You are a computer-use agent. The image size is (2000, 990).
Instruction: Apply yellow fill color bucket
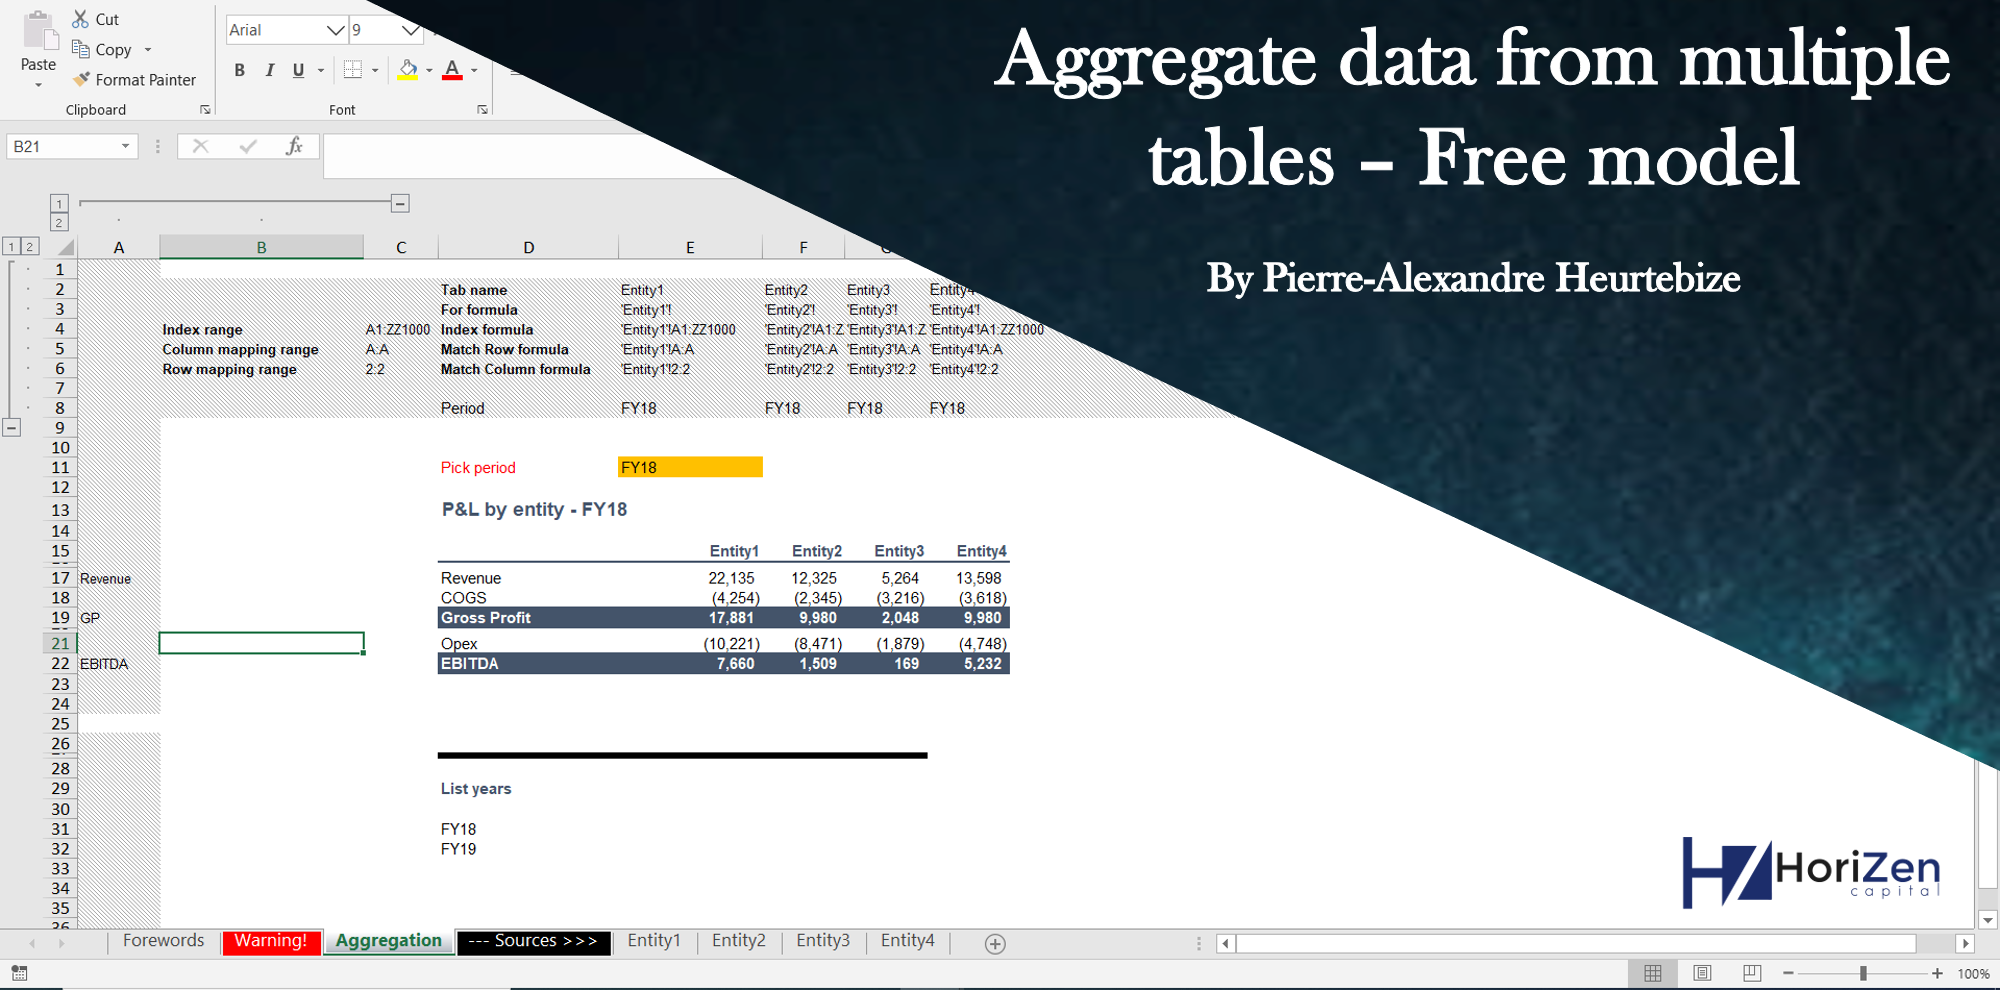click(x=407, y=70)
